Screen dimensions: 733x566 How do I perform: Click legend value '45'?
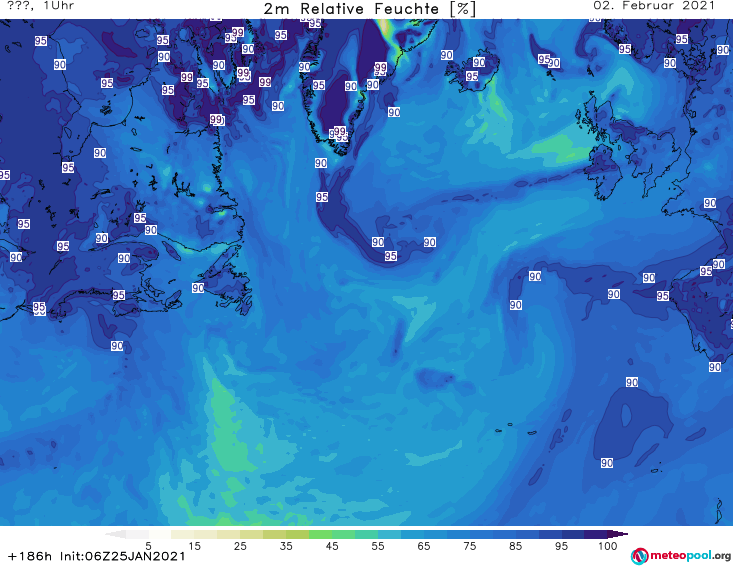[x=332, y=546]
